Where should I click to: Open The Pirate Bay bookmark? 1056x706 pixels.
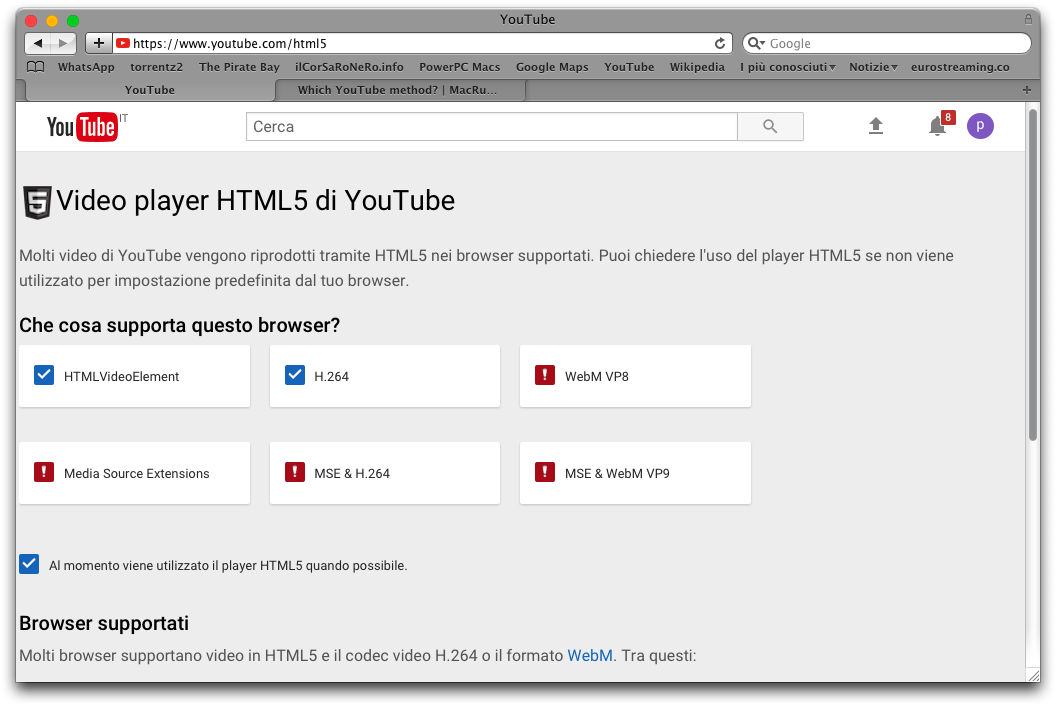[x=239, y=67]
